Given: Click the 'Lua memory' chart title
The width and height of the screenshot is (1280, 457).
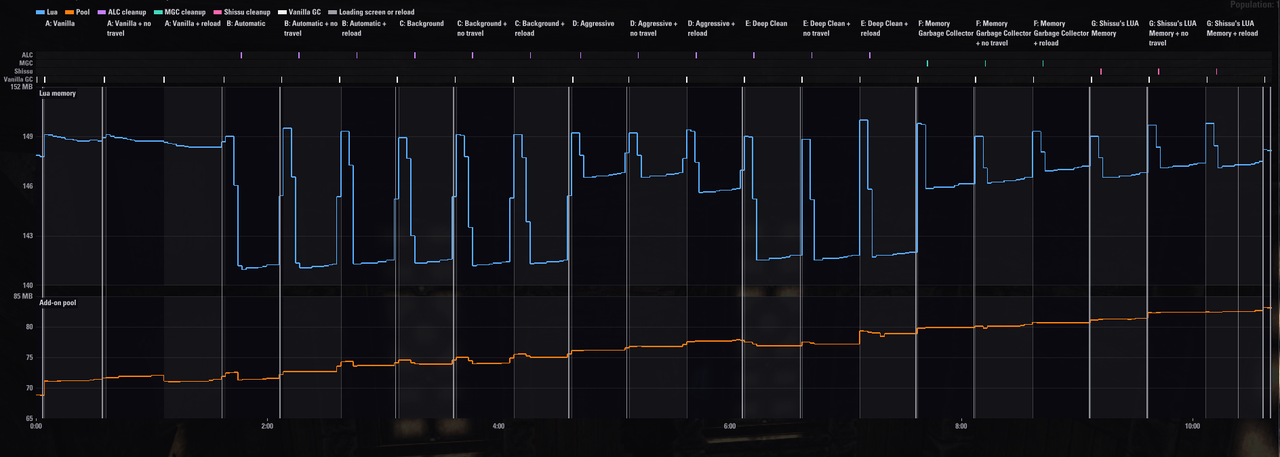Looking at the screenshot, I should tap(57, 94).
